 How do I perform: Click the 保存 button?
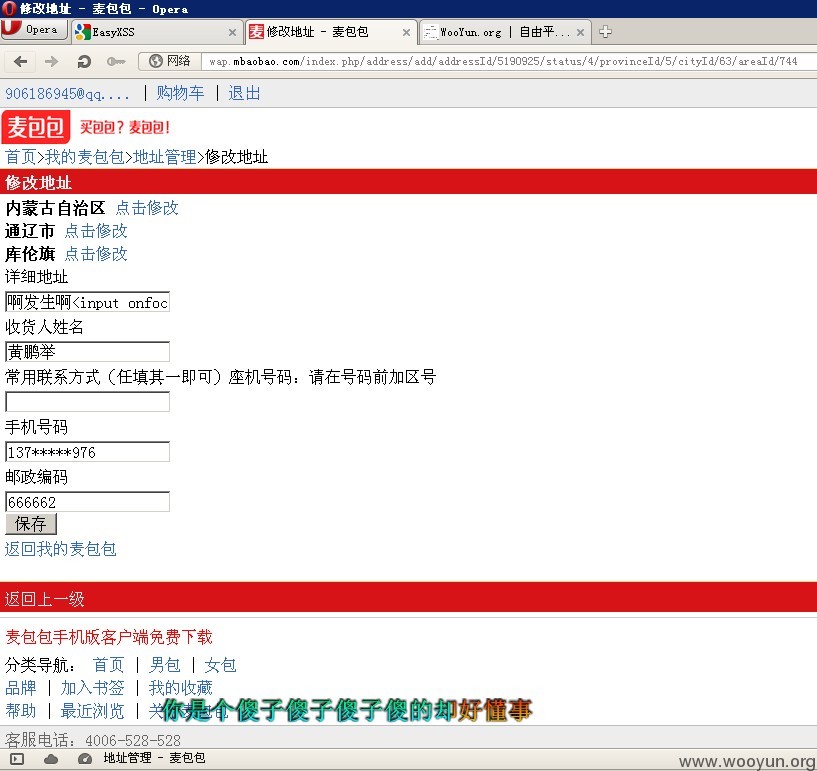click(31, 524)
